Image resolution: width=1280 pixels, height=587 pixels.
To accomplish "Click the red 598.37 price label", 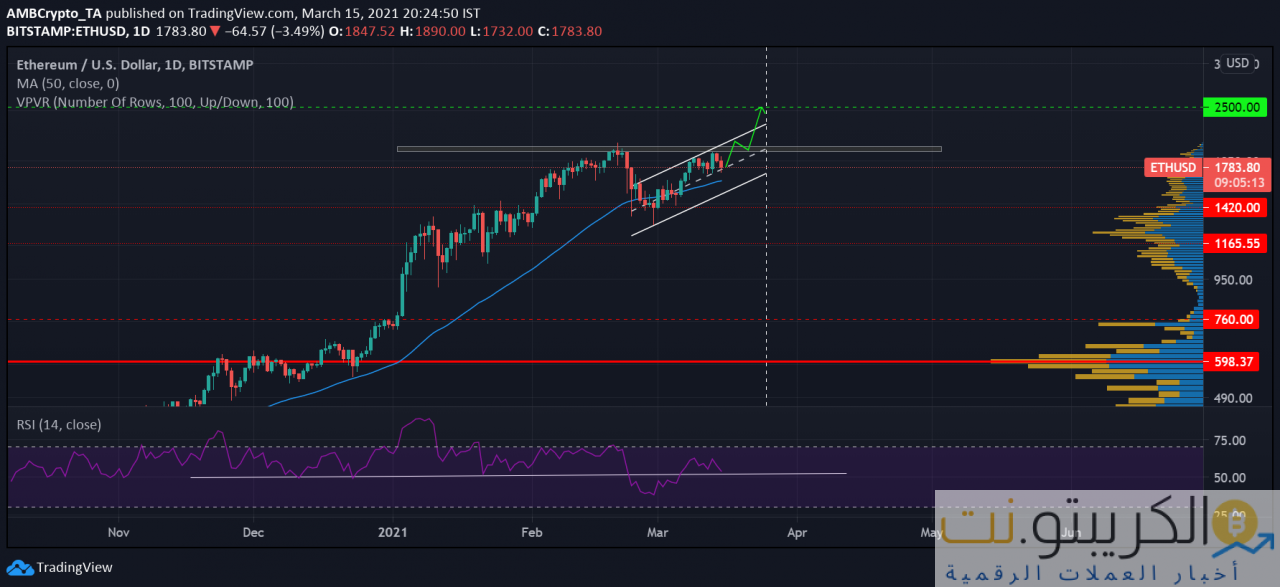I will 1236,361.
